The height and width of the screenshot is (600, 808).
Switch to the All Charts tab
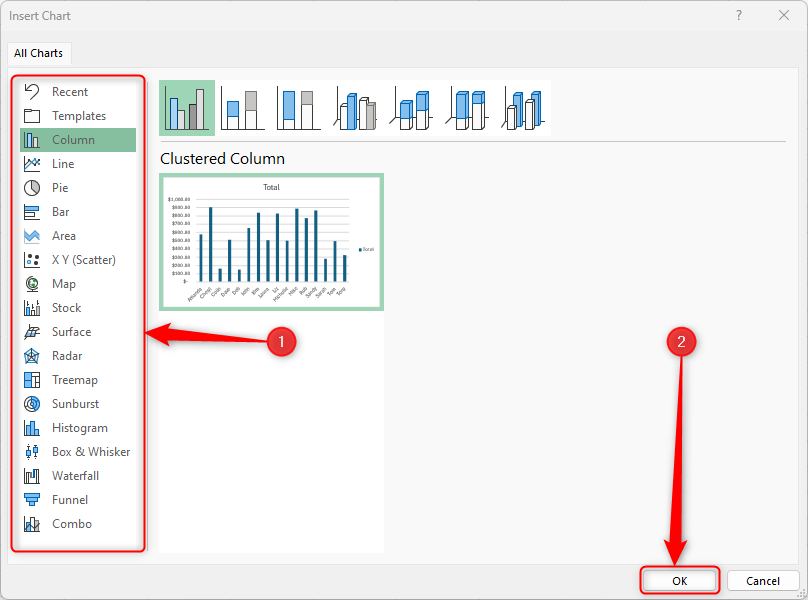coord(39,53)
